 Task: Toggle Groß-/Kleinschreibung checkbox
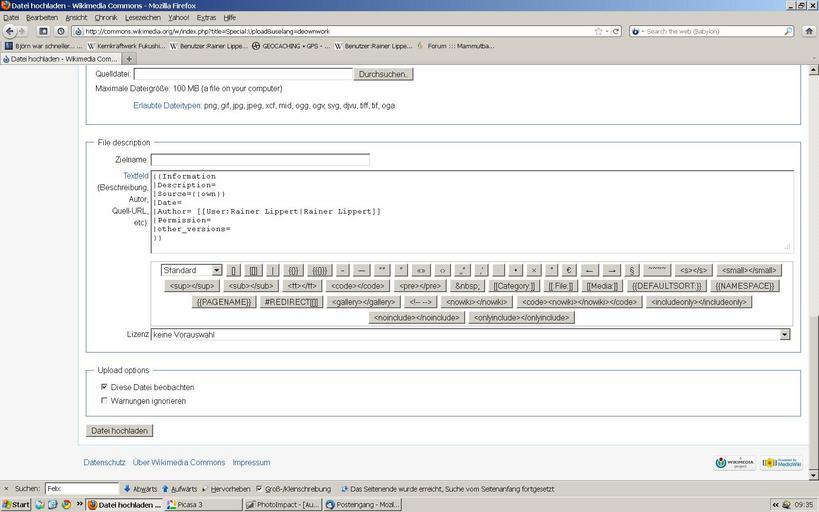pos(259,489)
